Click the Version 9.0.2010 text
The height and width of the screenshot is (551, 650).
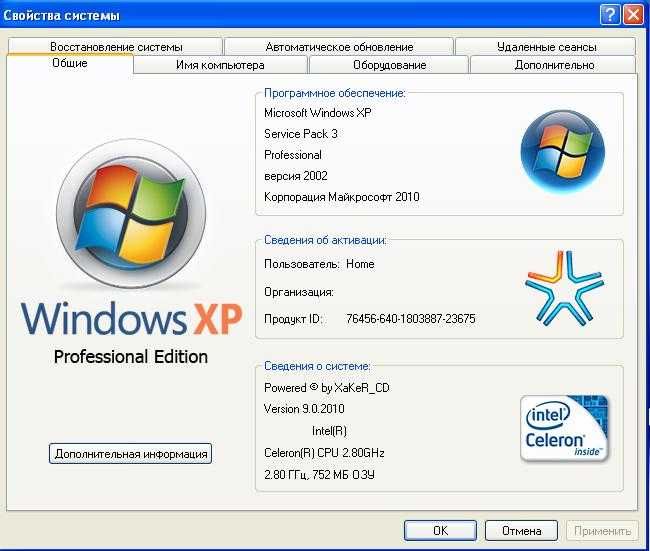(304, 409)
